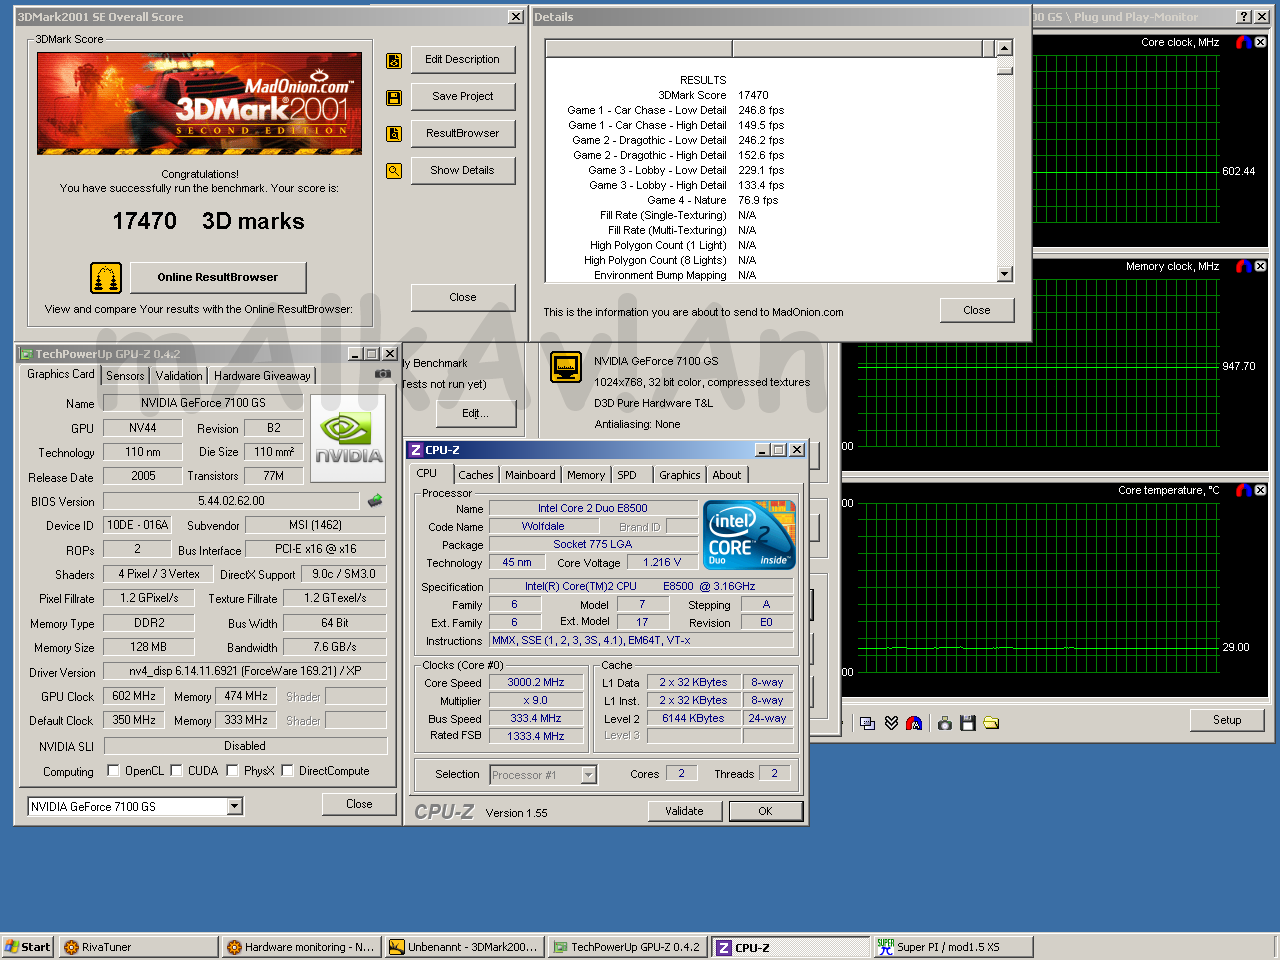Open the Caches tab in CPU-Z
Viewport: 1280px width, 960px height.
pos(476,475)
